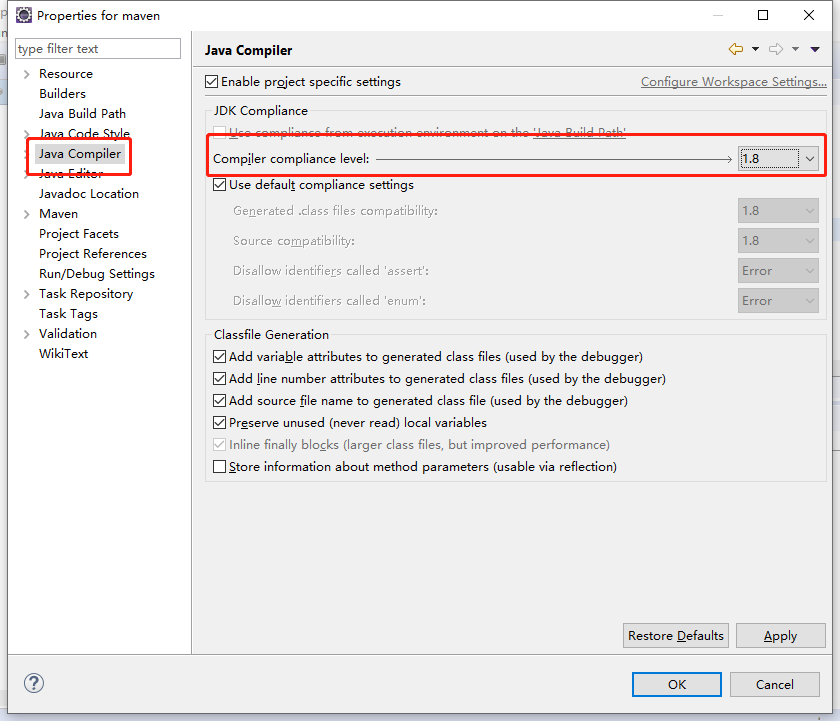Open back history dropdown arrow
The image size is (840, 721).
pos(755,49)
